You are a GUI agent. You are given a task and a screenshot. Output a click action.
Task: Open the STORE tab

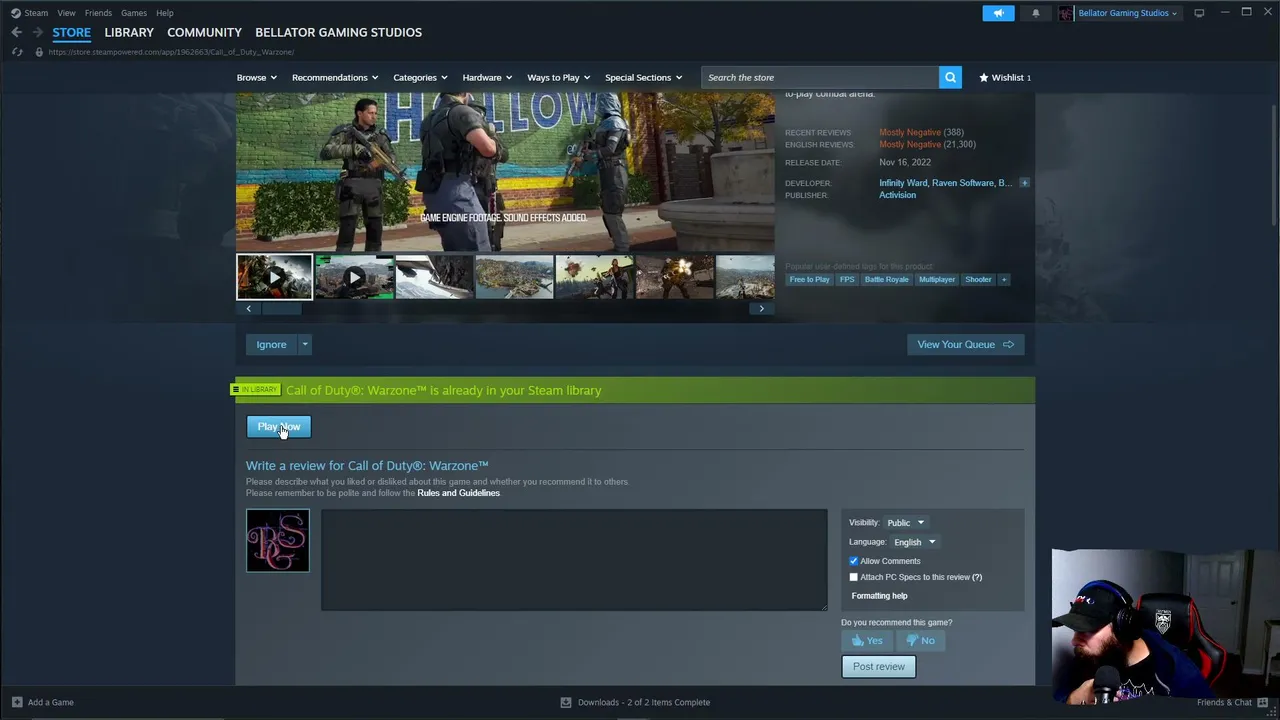tap(71, 32)
